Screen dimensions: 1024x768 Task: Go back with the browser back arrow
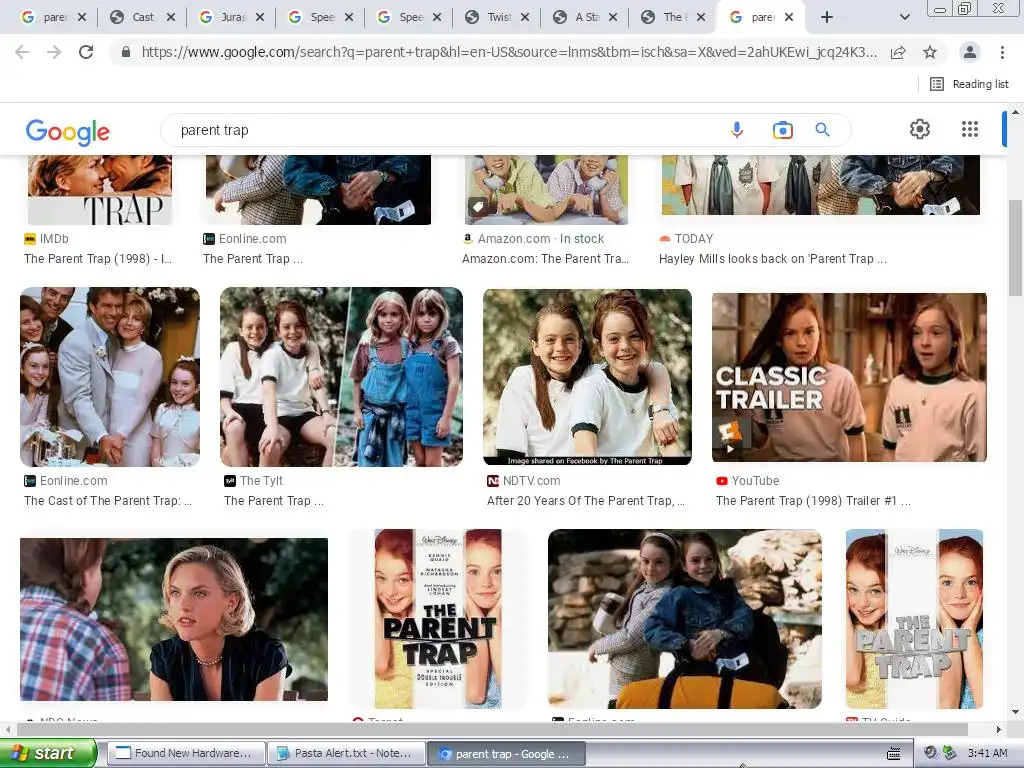22,52
